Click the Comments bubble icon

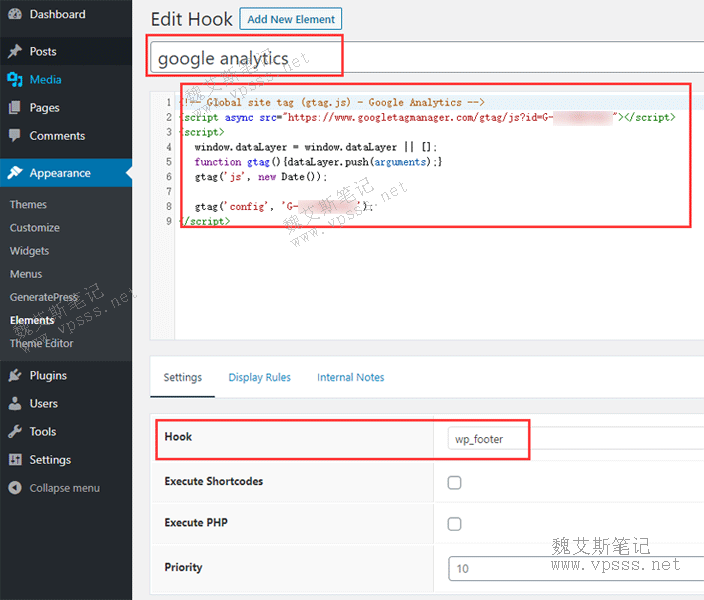click(x=15, y=136)
